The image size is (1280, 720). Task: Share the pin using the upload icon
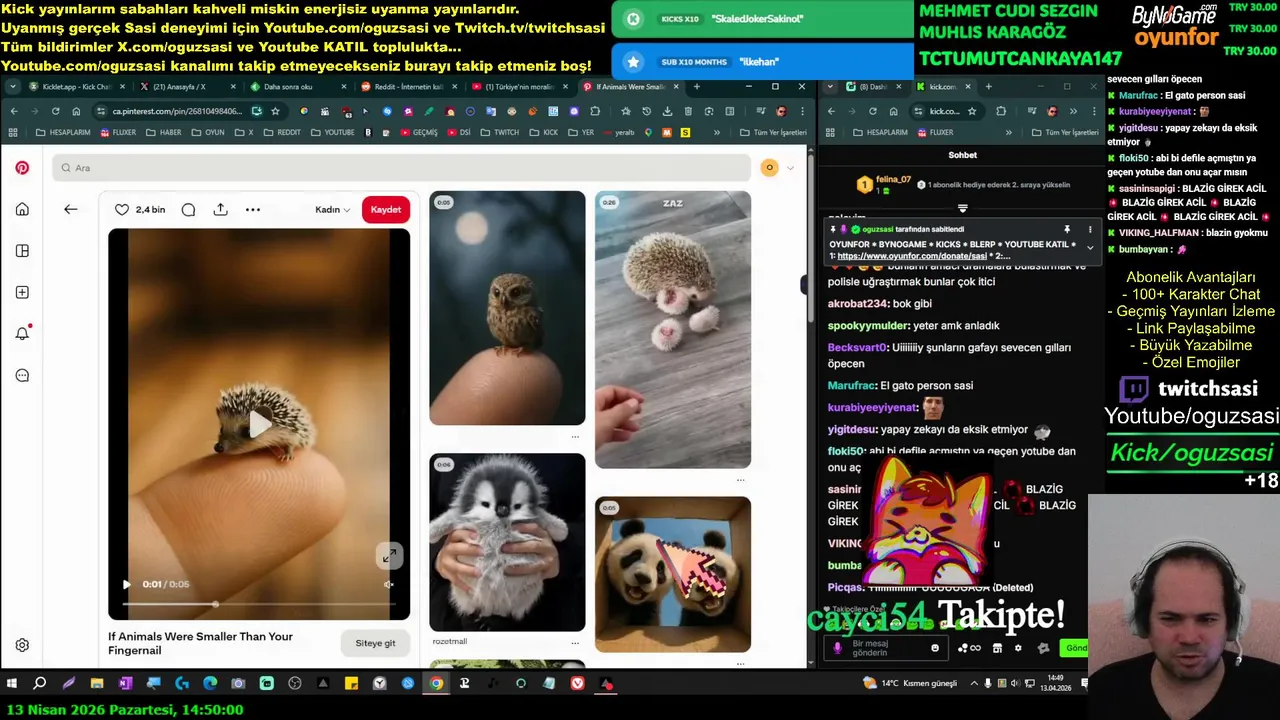coord(221,209)
